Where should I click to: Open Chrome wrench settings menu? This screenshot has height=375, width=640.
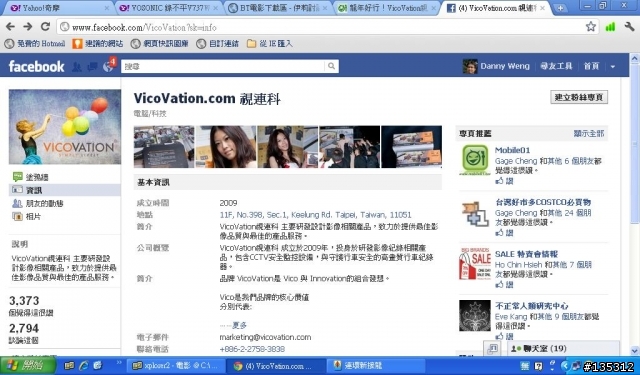(629, 27)
